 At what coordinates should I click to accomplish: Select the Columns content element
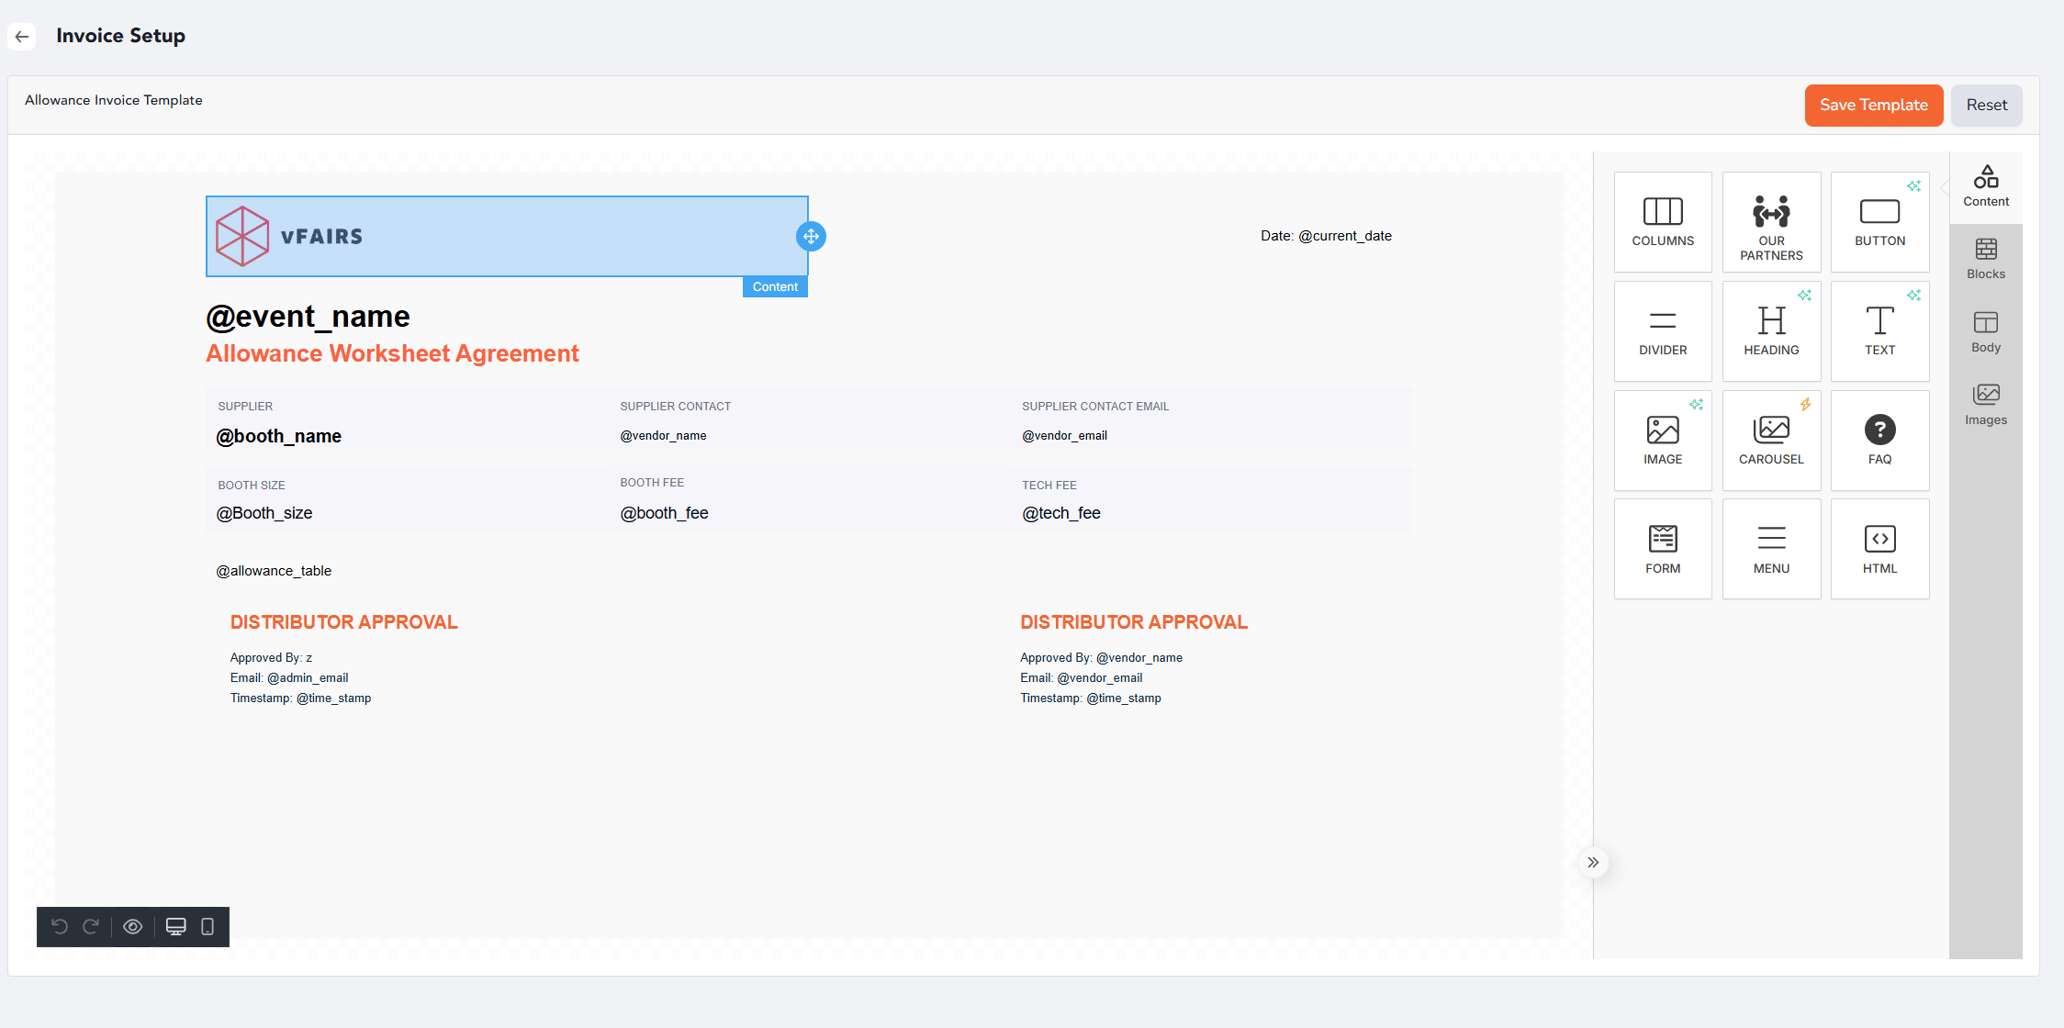click(x=1662, y=221)
